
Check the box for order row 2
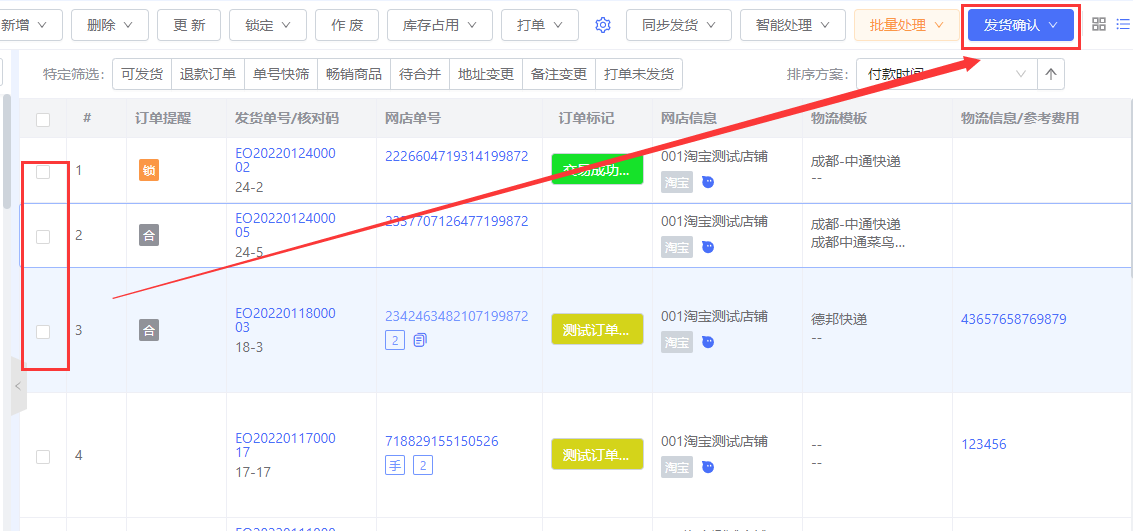point(43,236)
